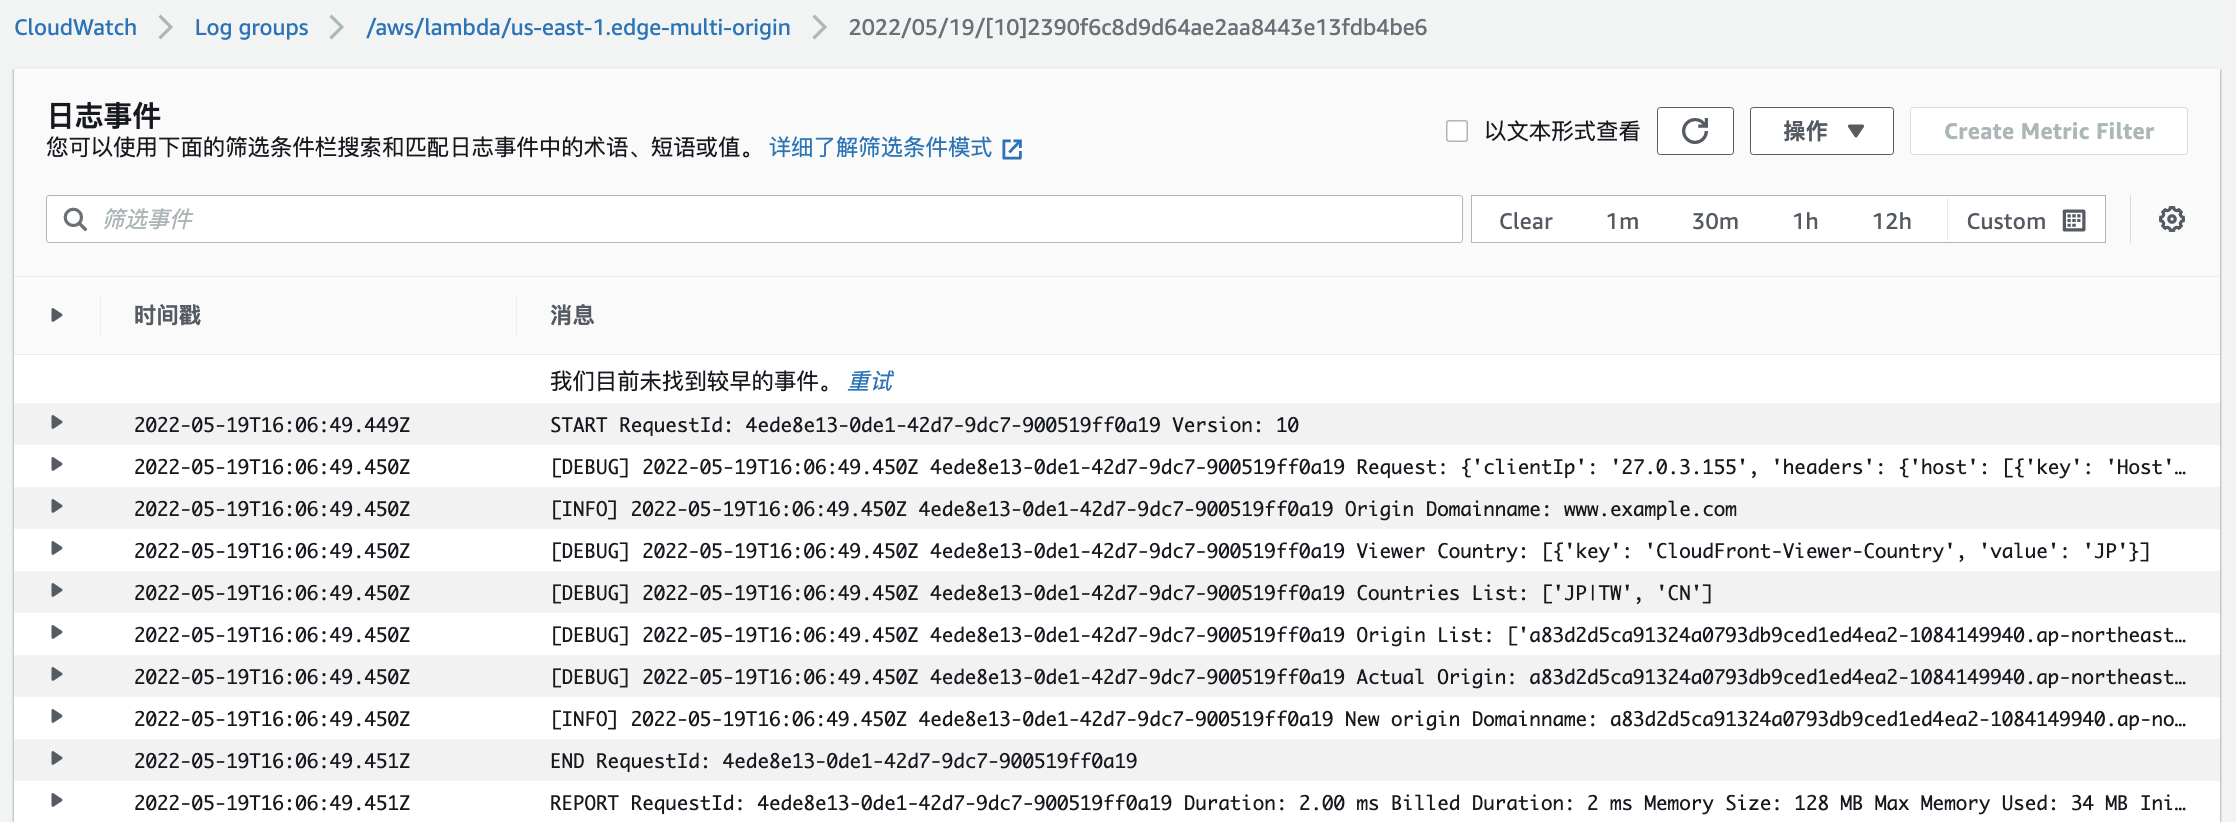
Task: Expand the Countries List log entry
Action: pos(57,591)
